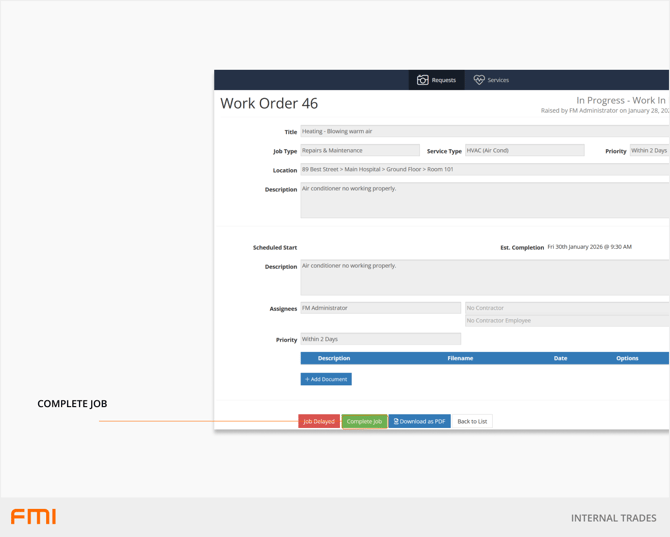Click Download as PDF button
This screenshot has width=670, height=537.
(x=419, y=421)
